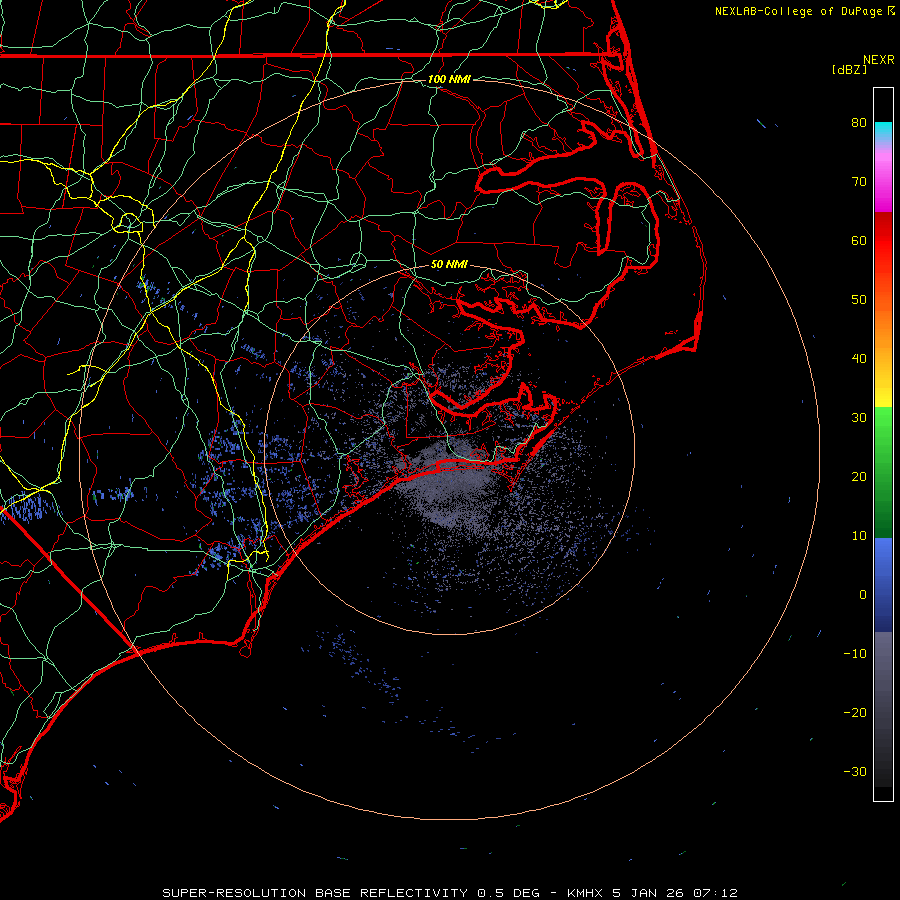Click the 50 NMI range ring label
The height and width of the screenshot is (900, 900).
tap(449, 265)
